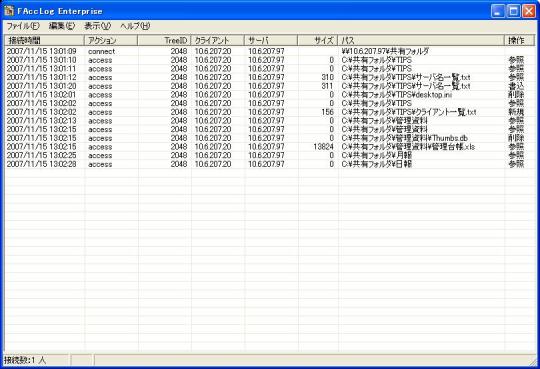Click the 新規 operation cell
The width and height of the screenshot is (540, 369).
[x=516, y=112]
